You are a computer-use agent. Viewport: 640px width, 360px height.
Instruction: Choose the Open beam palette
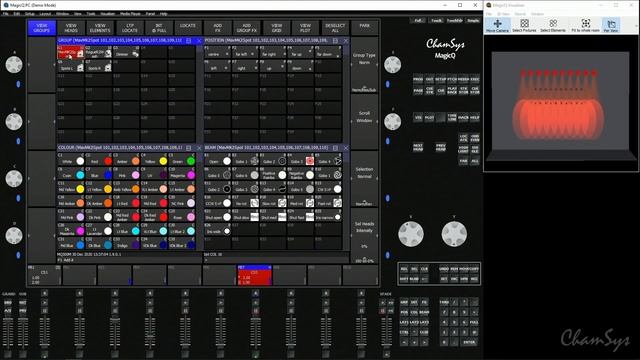[218, 160]
